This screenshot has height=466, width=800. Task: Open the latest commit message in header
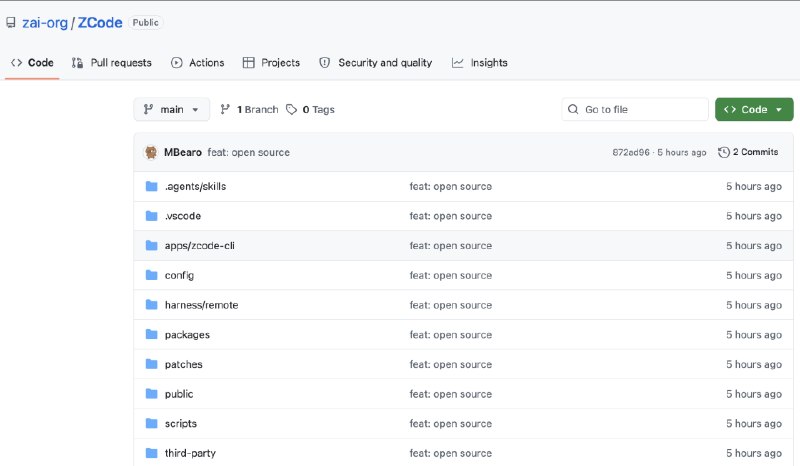[248, 152]
